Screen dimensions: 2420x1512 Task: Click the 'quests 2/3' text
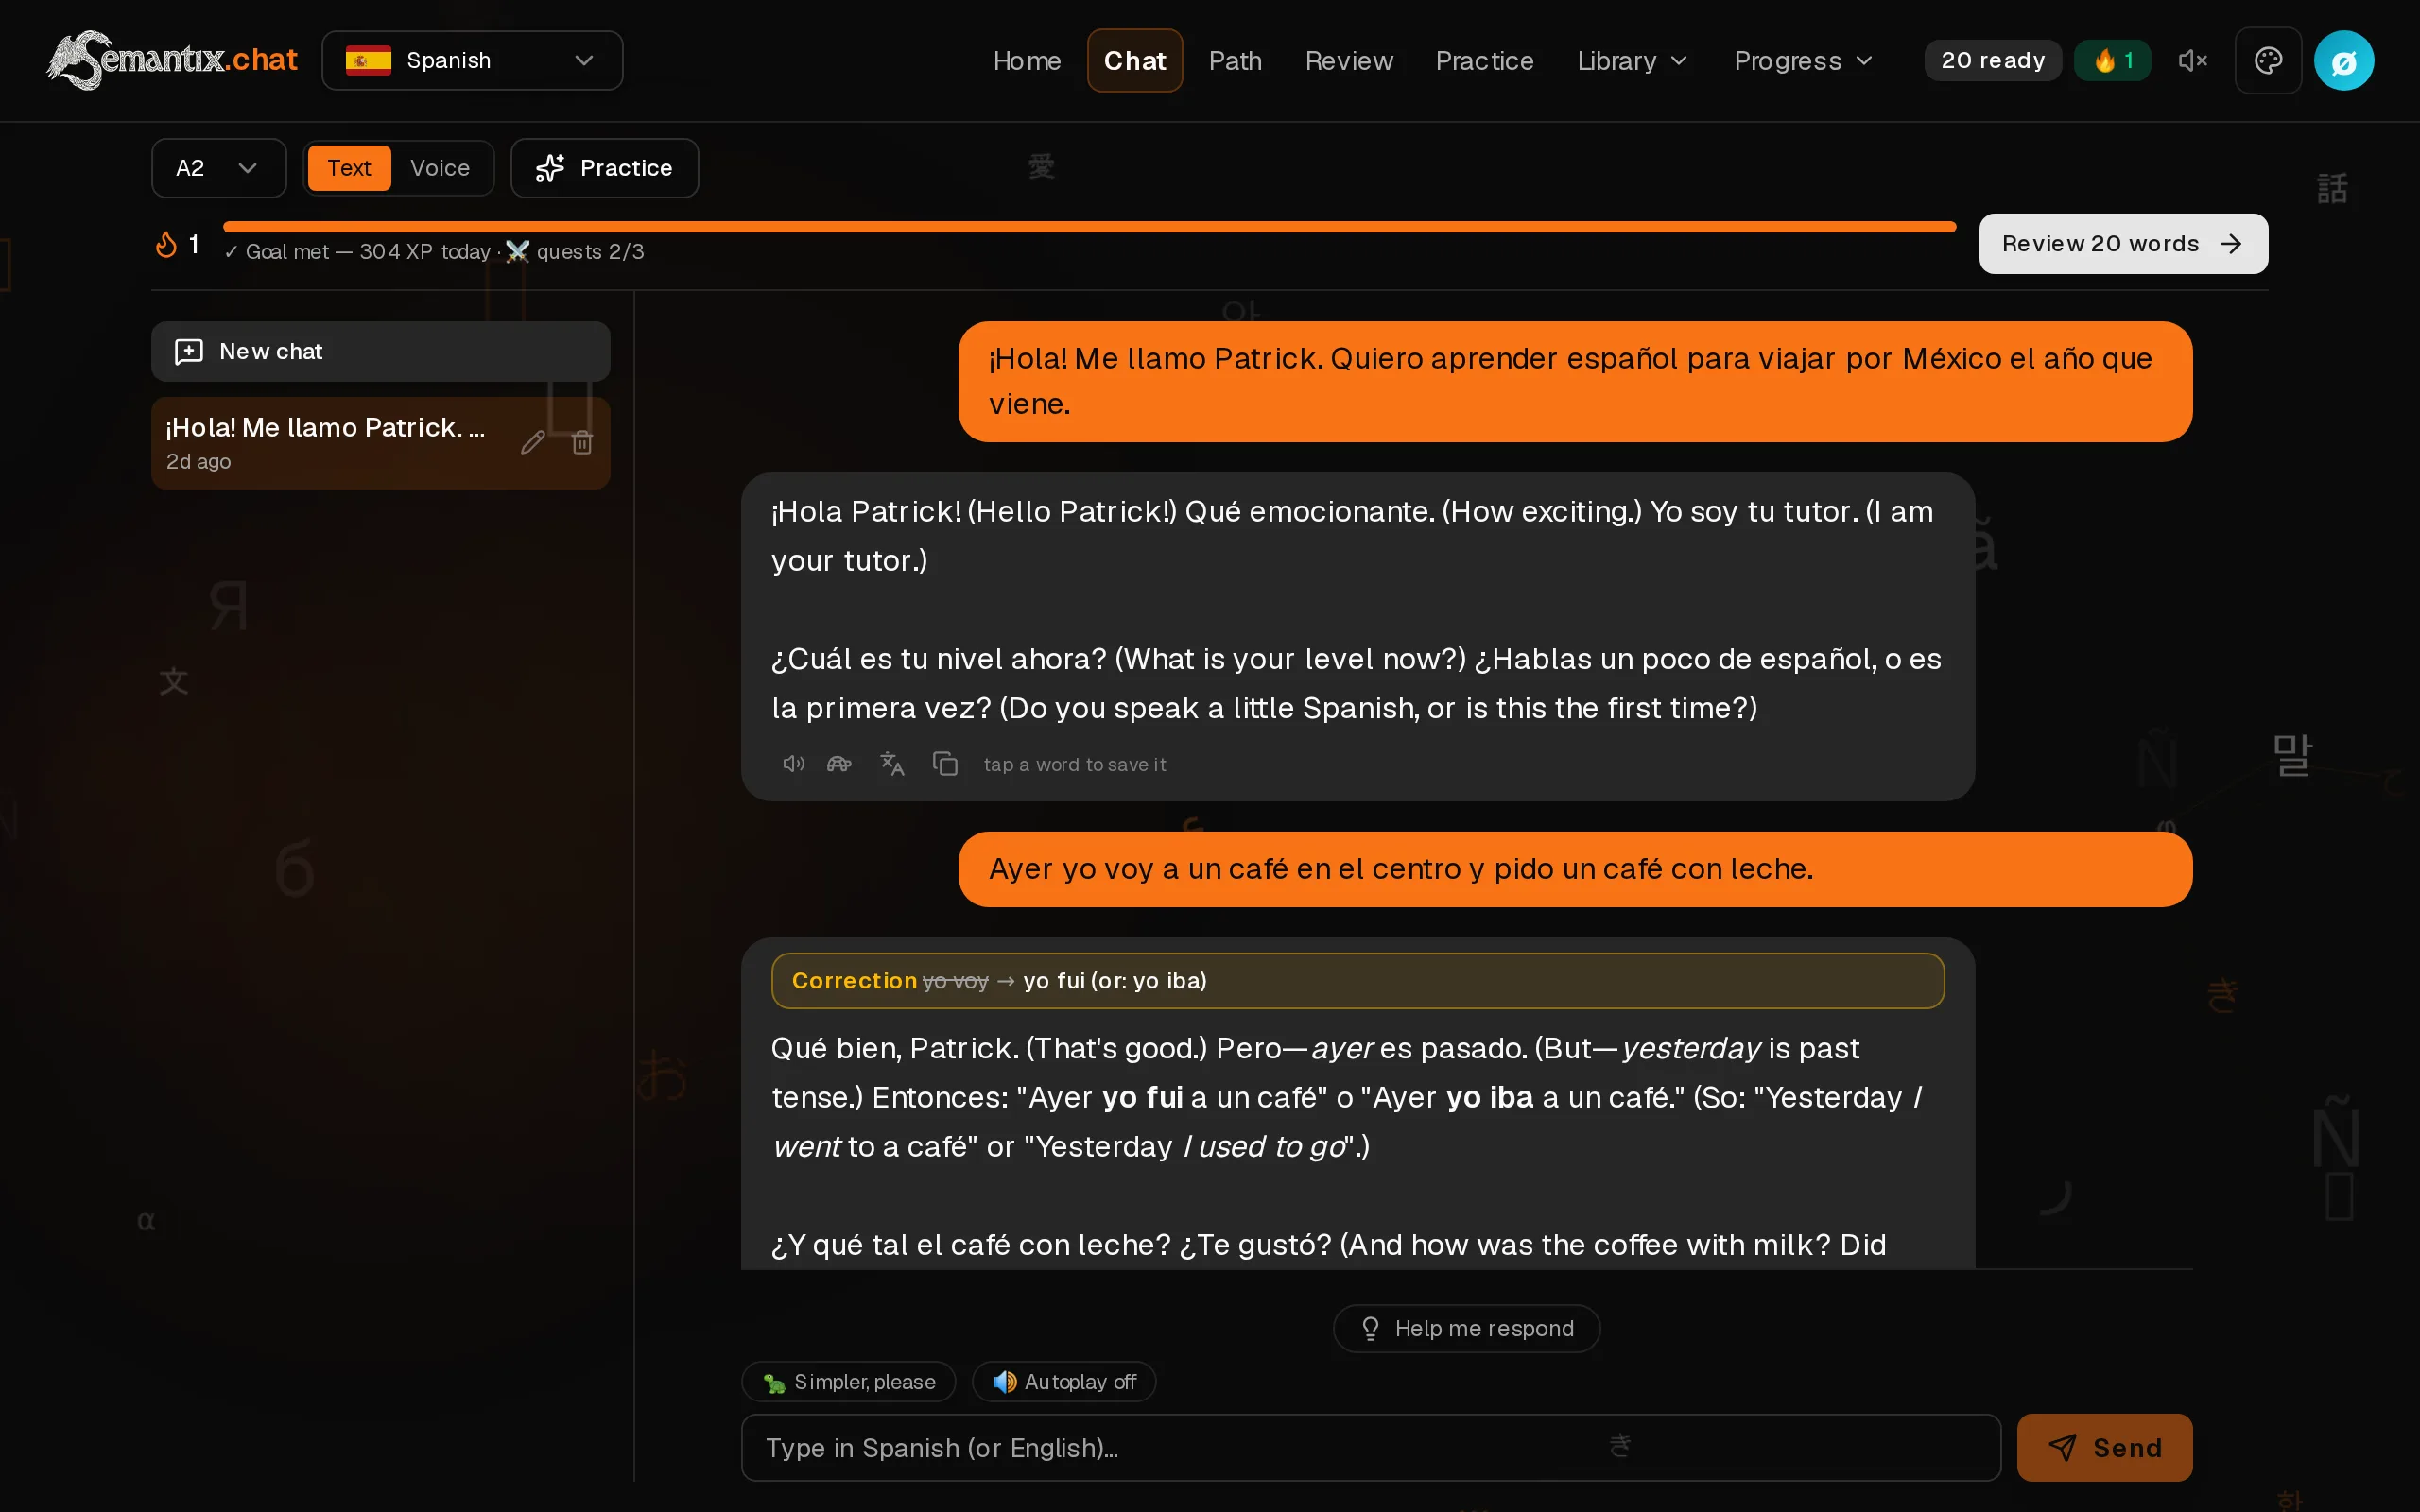coord(590,252)
